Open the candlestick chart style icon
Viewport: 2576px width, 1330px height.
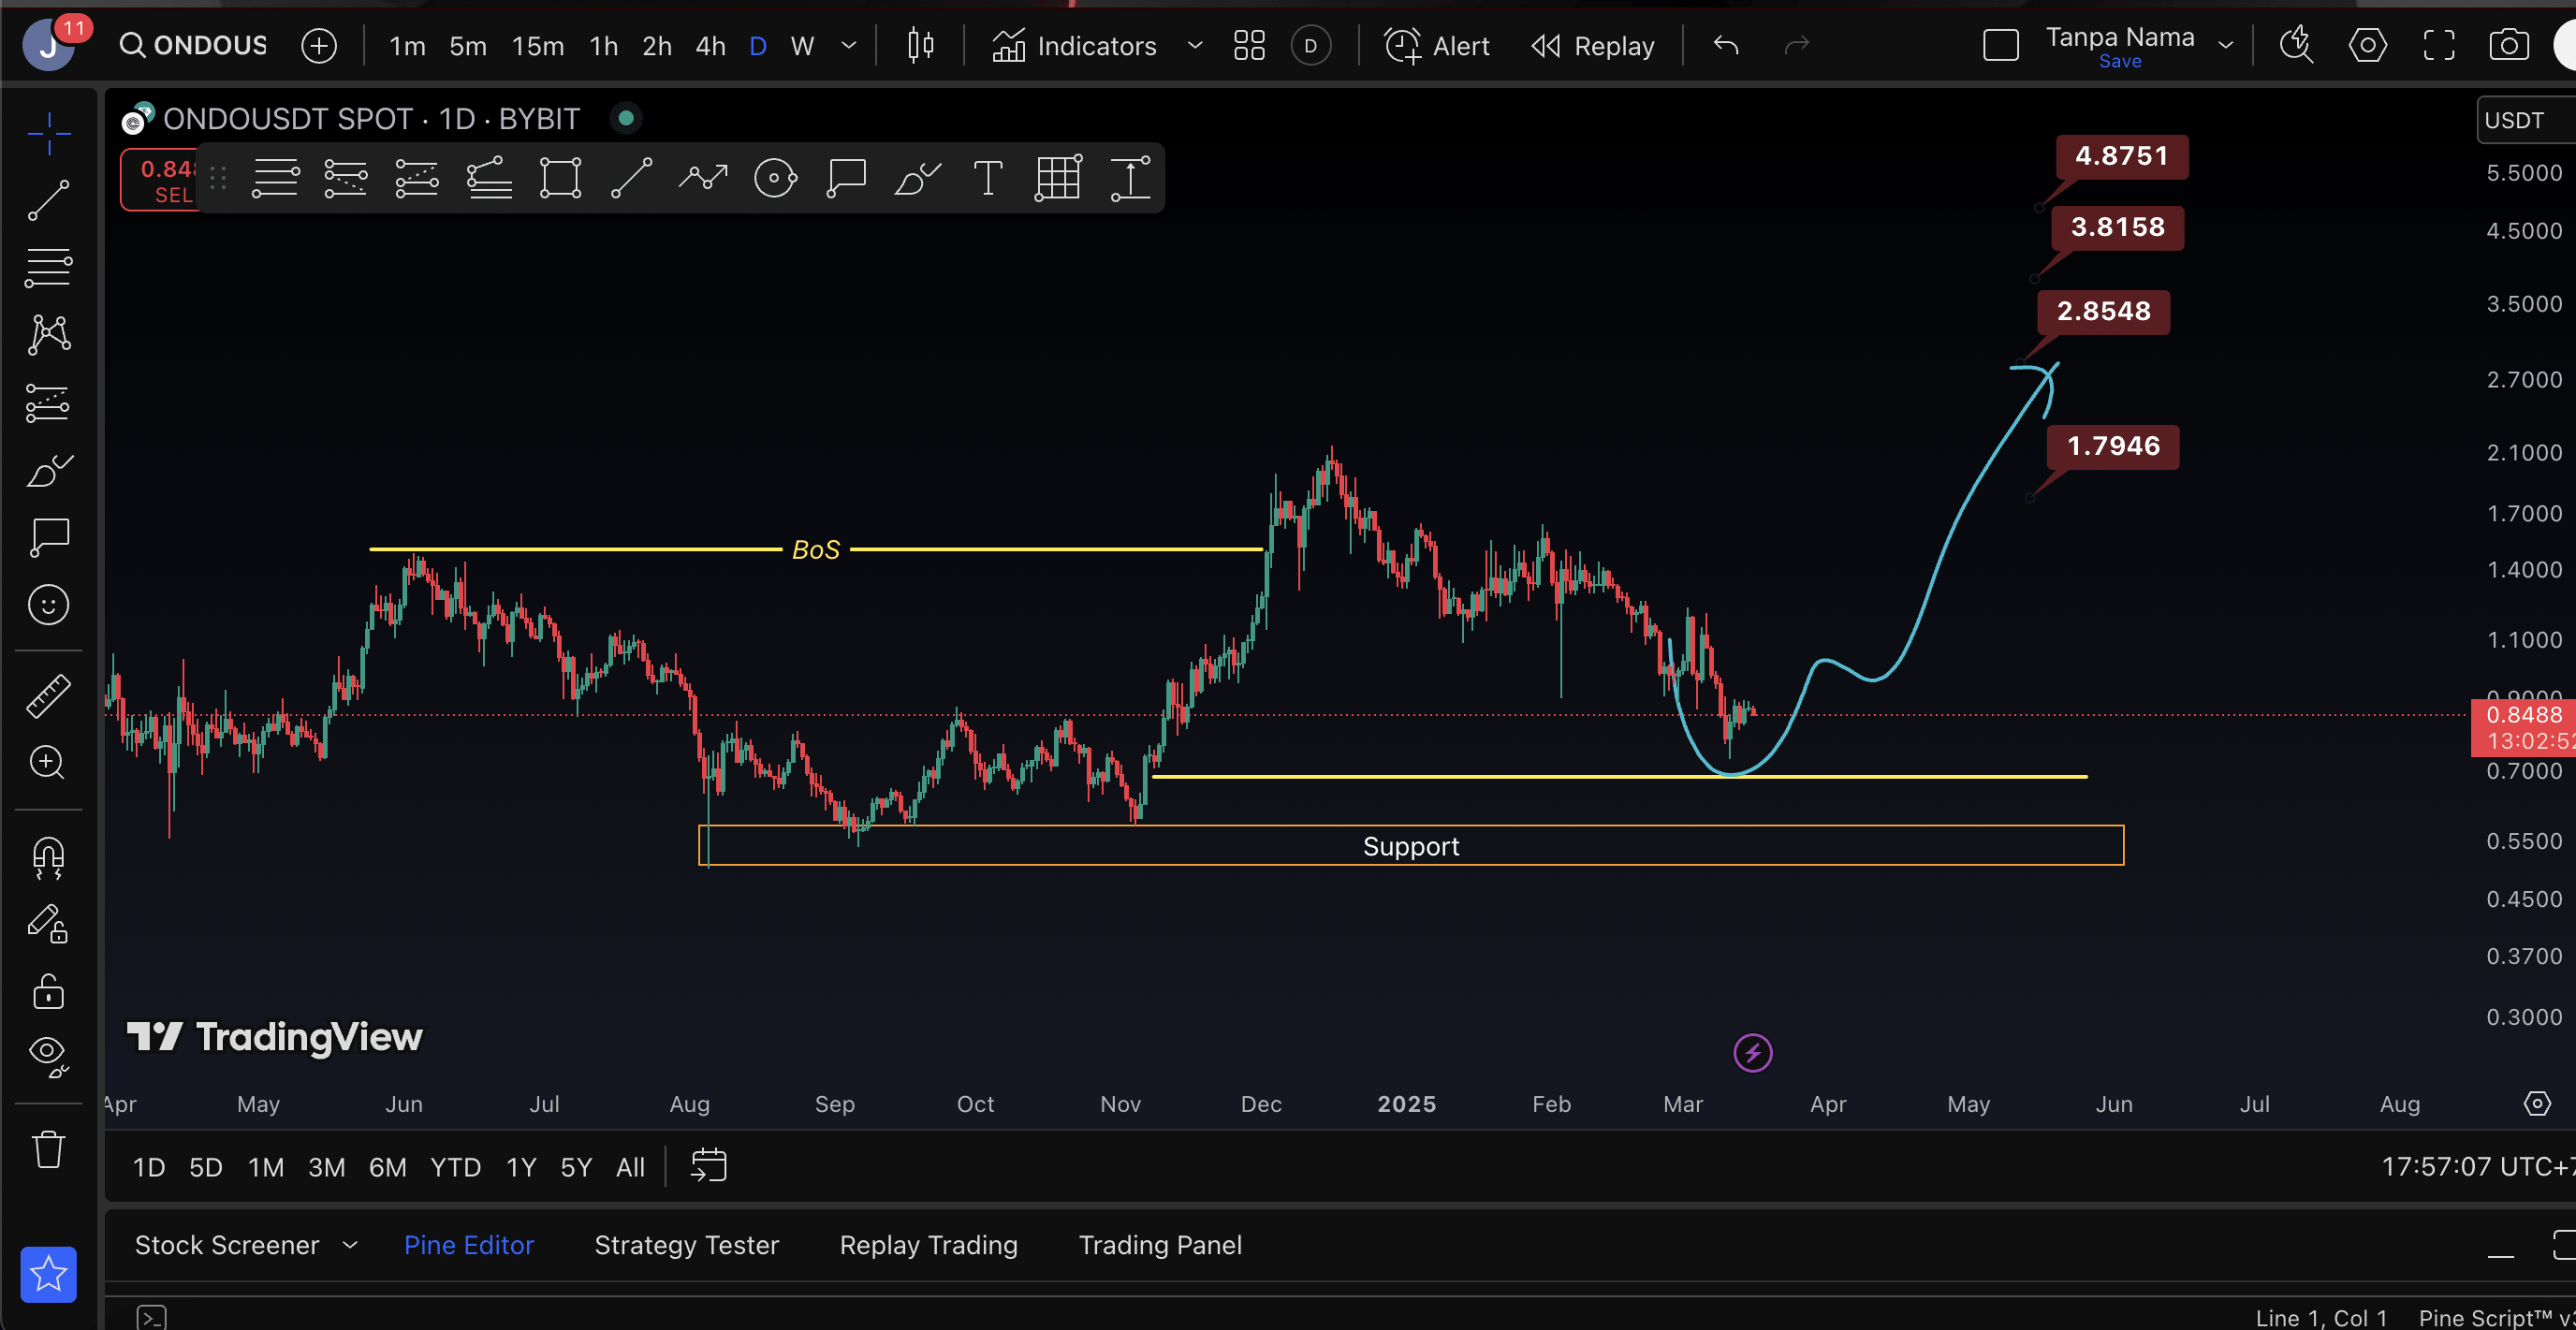[920, 46]
